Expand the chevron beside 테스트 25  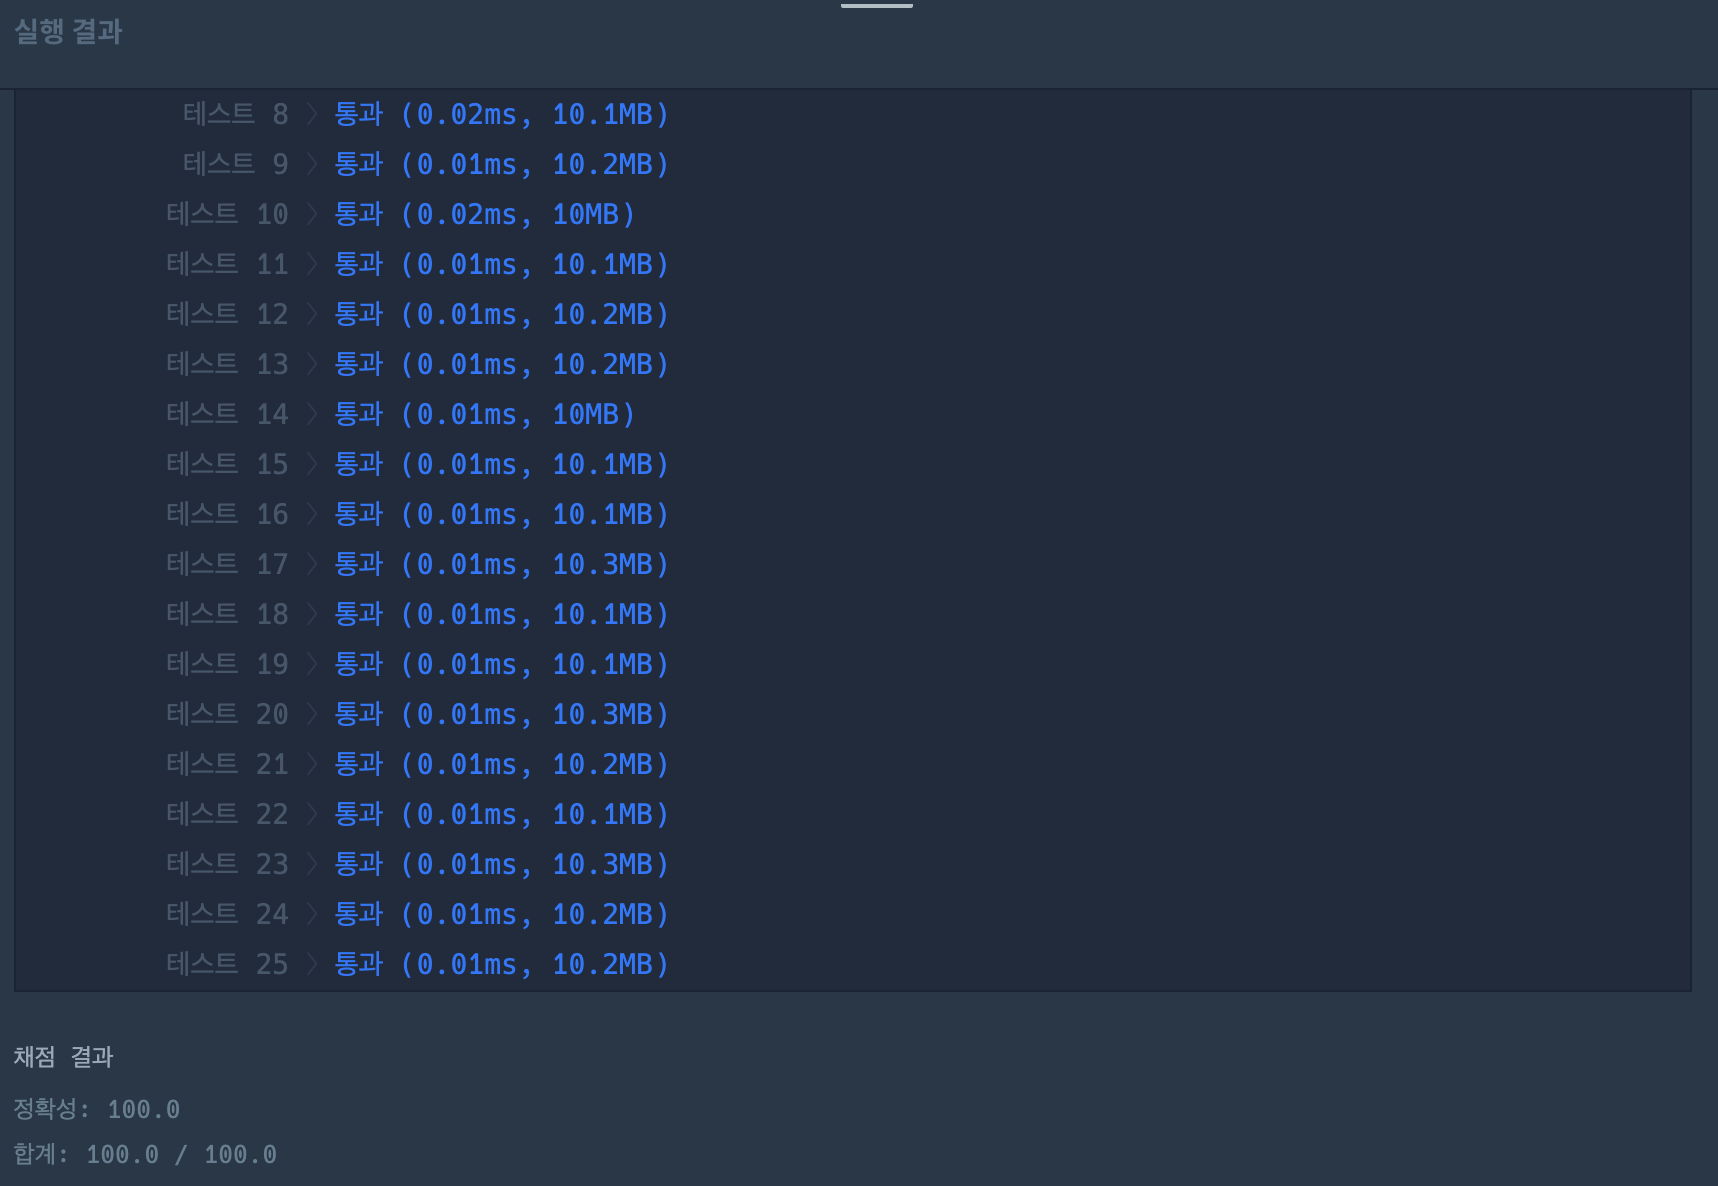tap(312, 964)
